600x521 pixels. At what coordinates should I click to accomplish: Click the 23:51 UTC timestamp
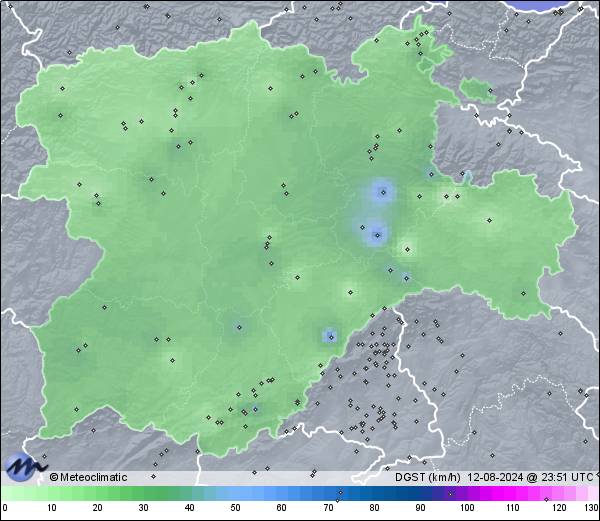tap(567, 477)
